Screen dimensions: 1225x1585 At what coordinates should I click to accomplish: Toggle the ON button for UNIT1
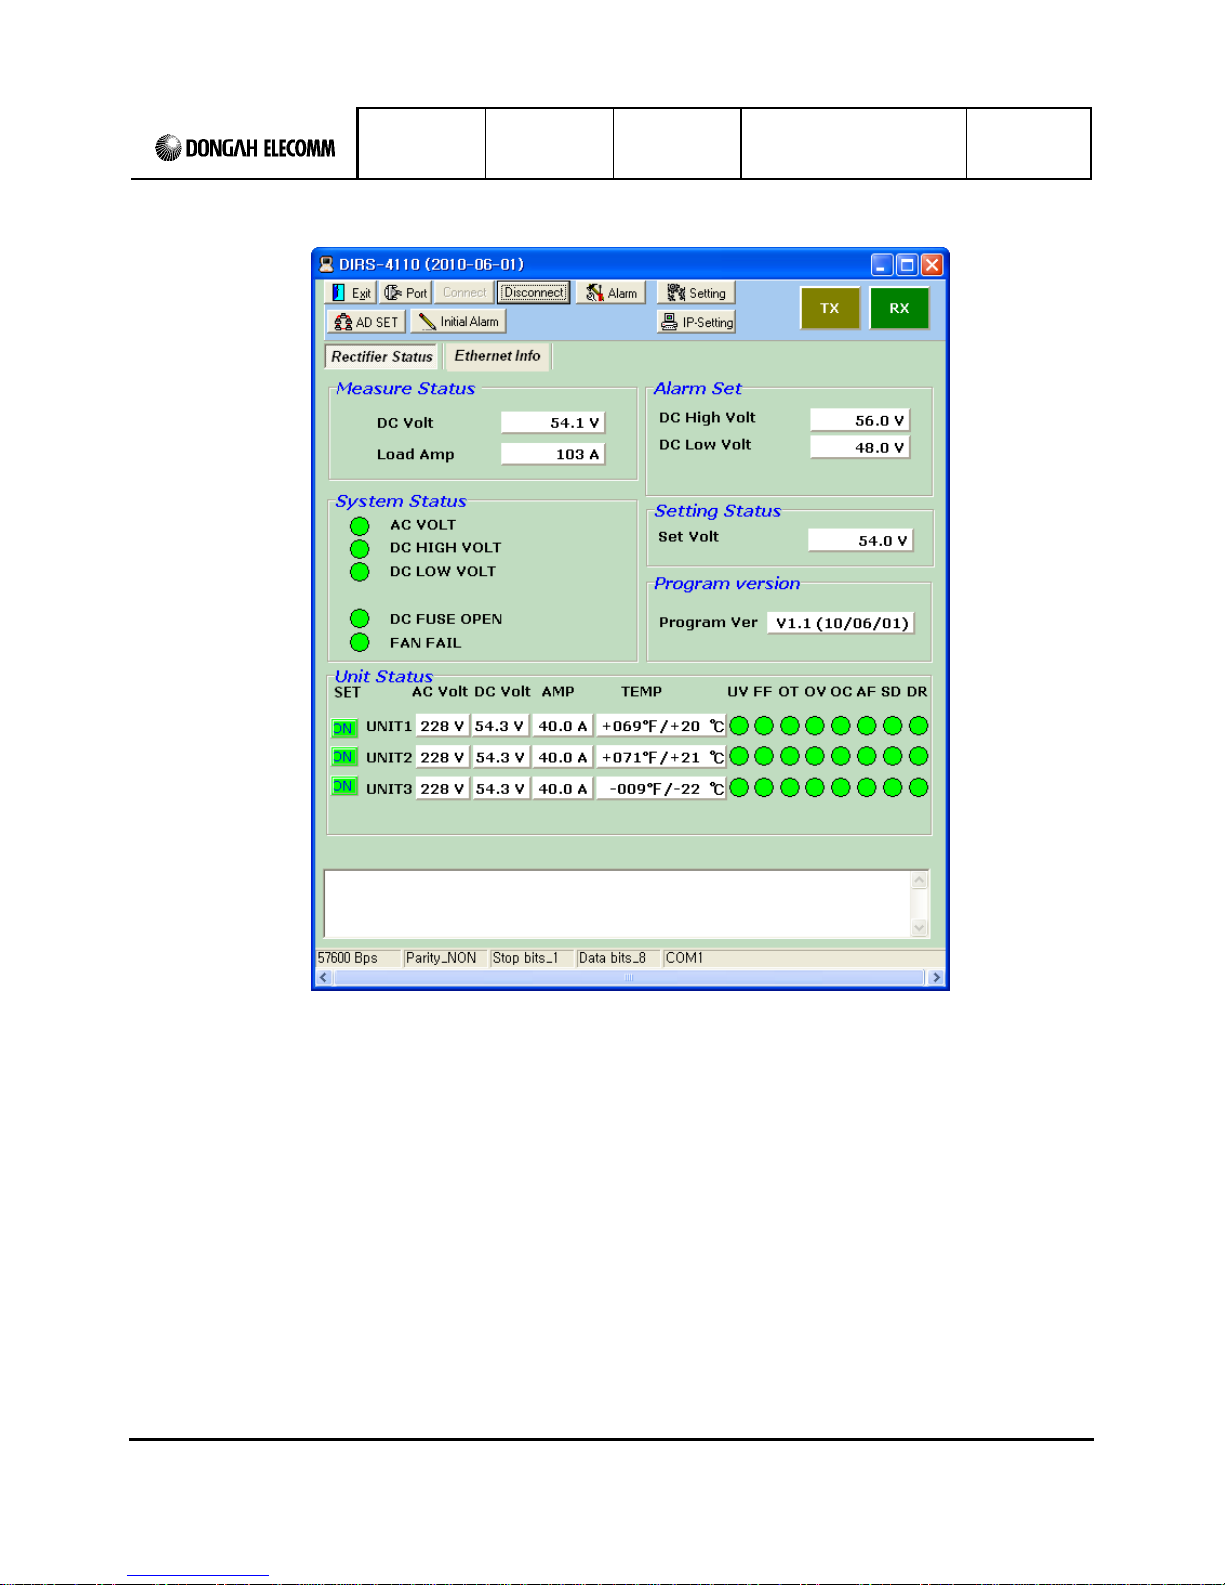pyautogui.click(x=344, y=728)
